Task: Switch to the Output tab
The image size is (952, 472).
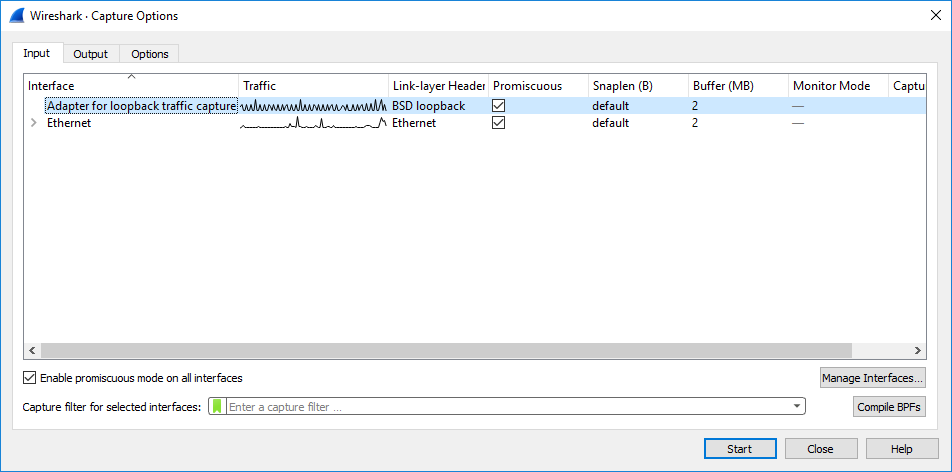Action: 91,54
